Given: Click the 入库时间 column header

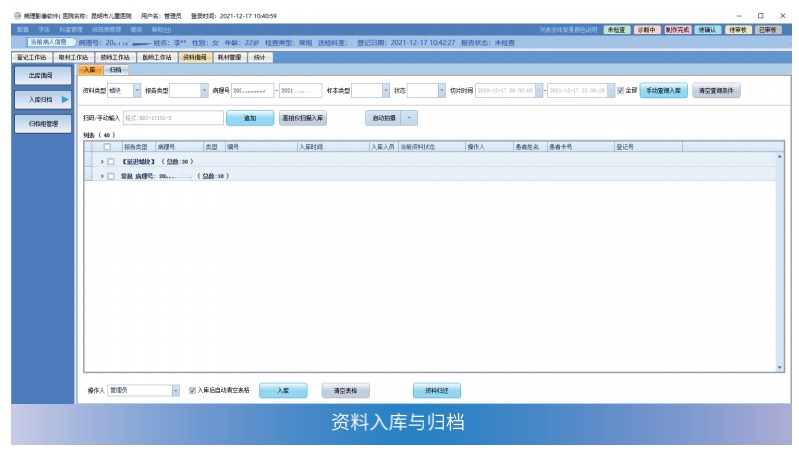Looking at the screenshot, I should coord(333,147).
